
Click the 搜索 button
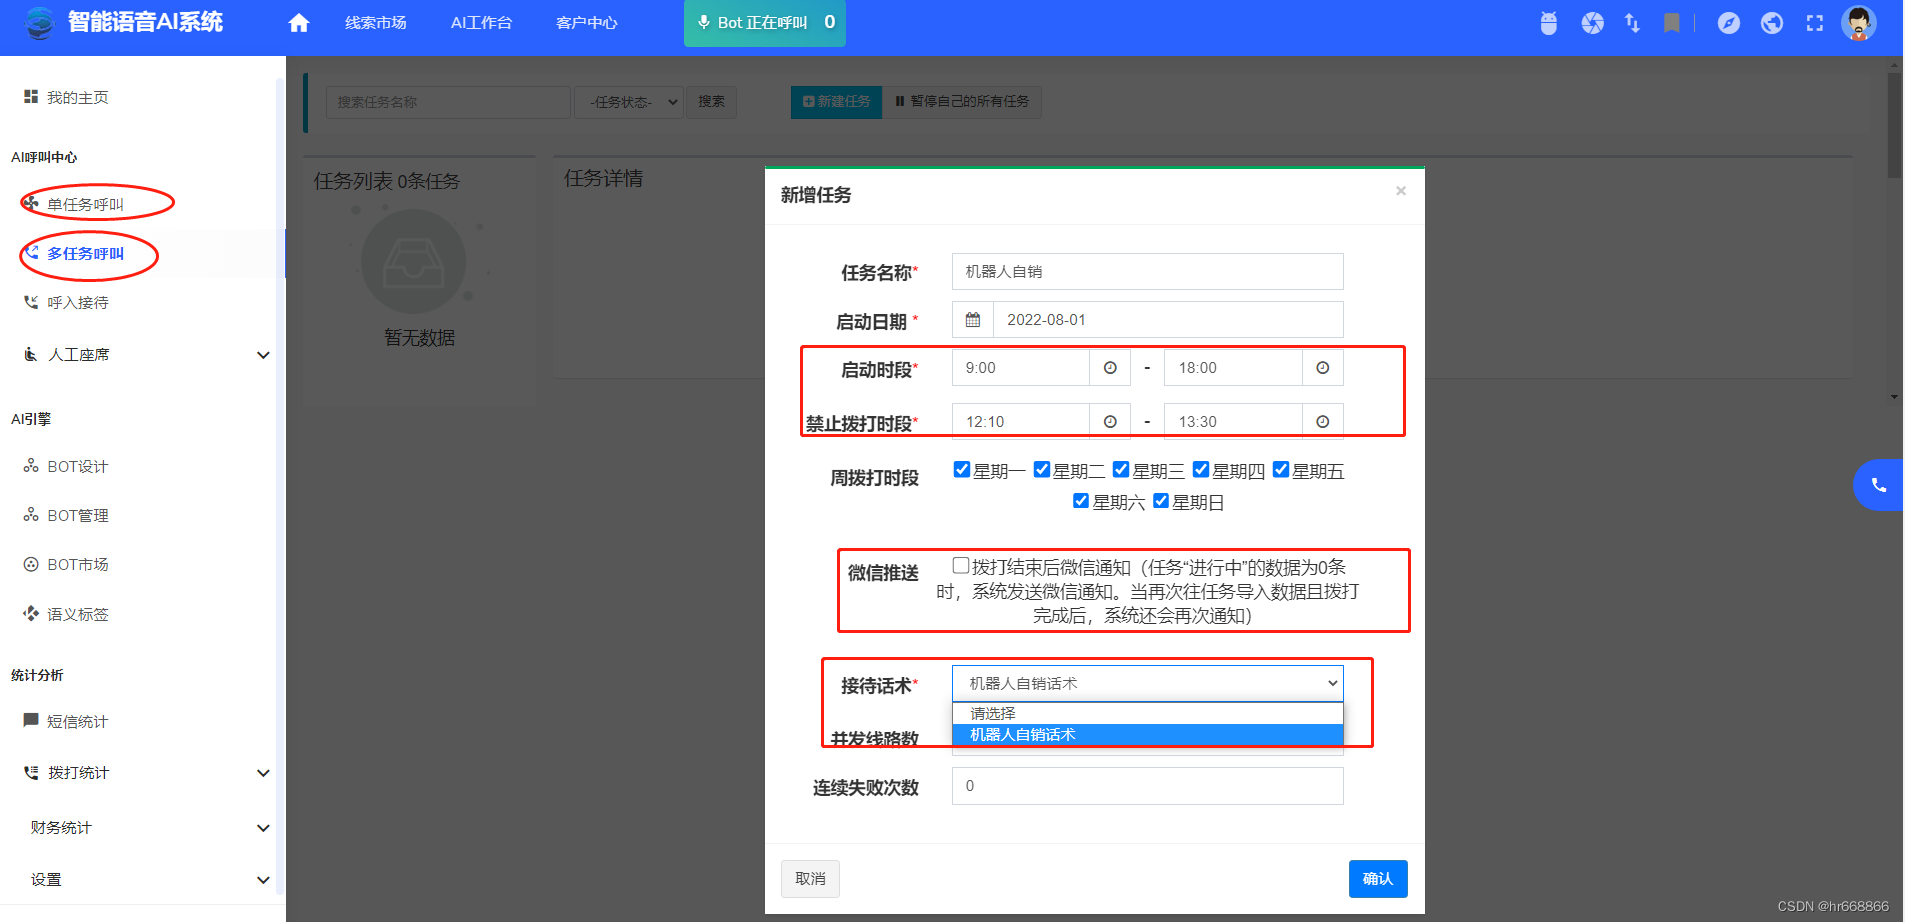711,102
